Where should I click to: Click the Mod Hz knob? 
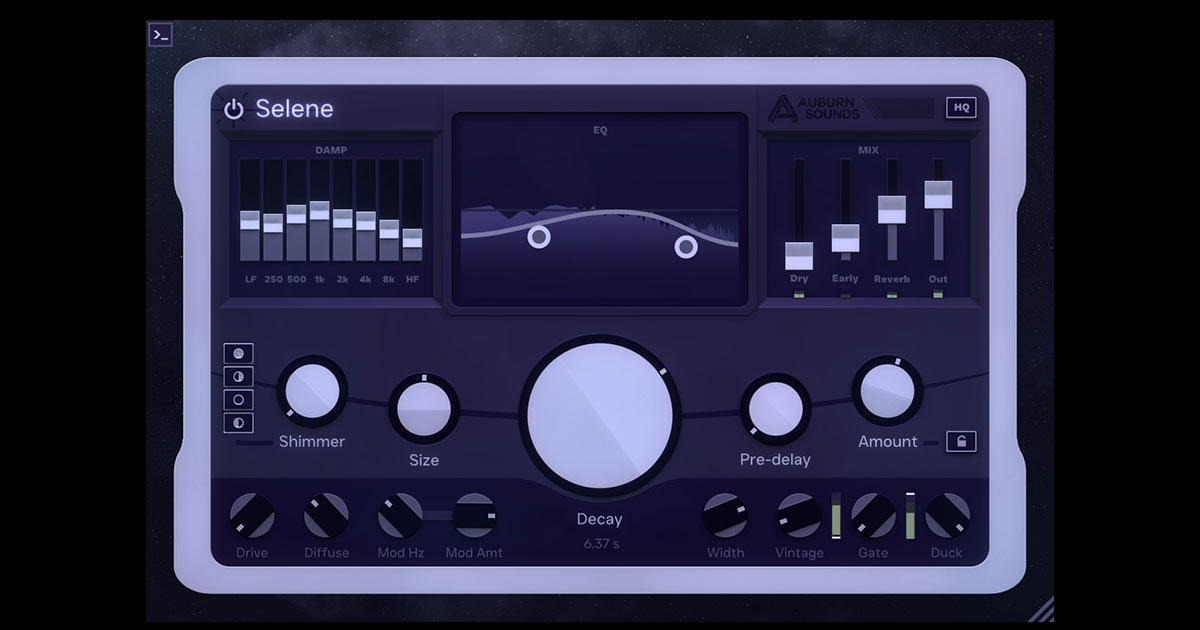pyautogui.click(x=400, y=517)
